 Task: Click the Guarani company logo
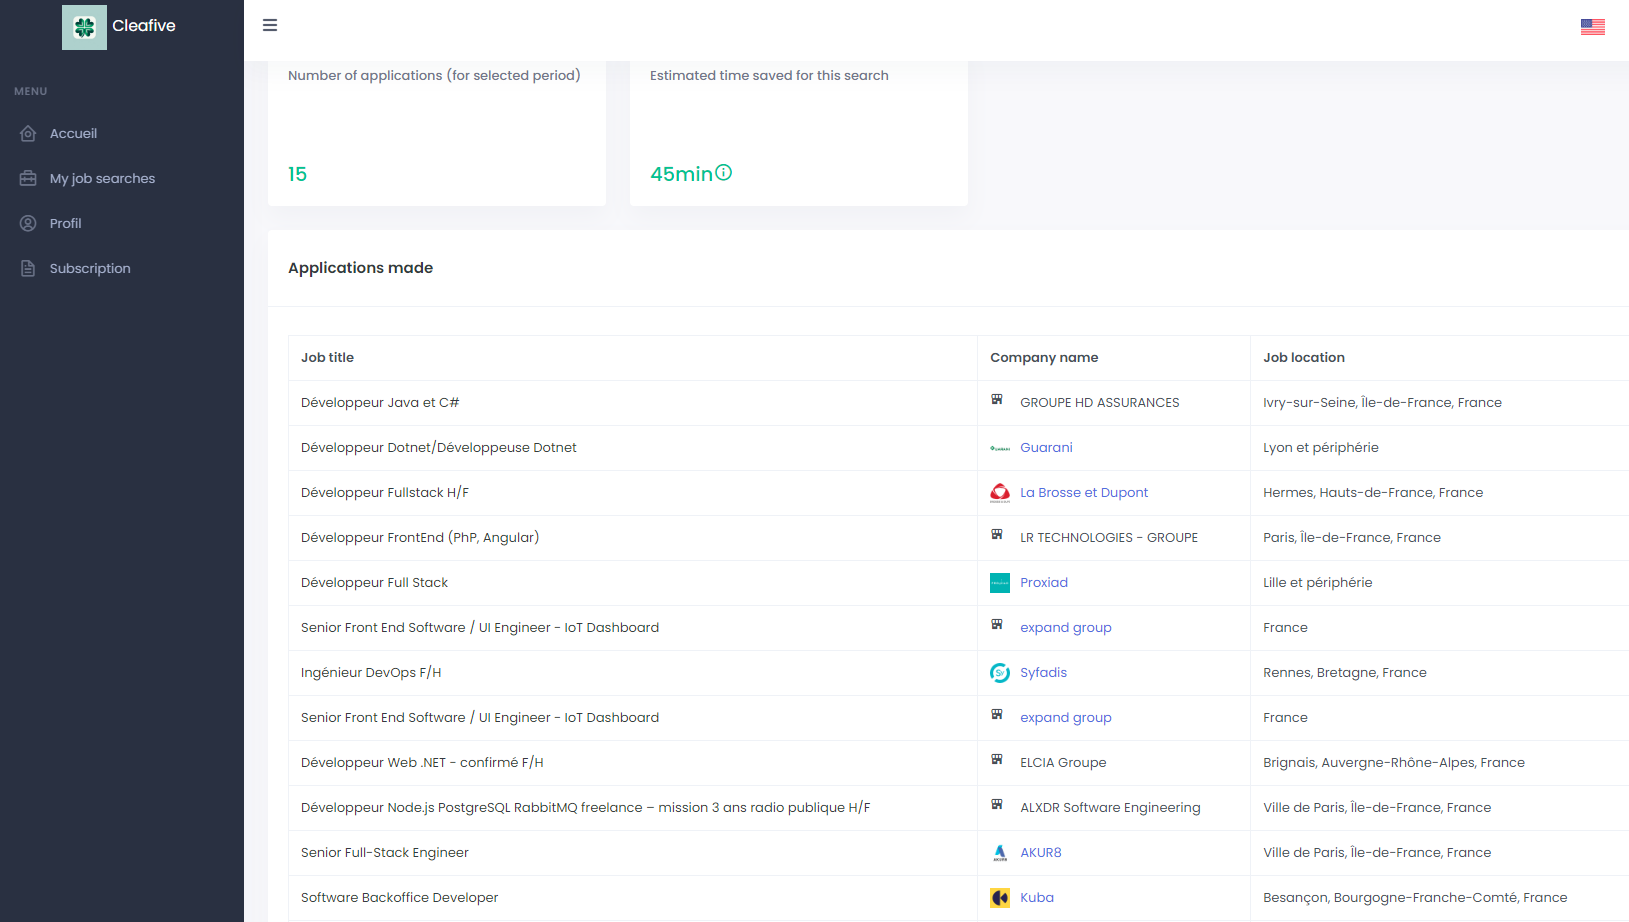(x=1000, y=448)
